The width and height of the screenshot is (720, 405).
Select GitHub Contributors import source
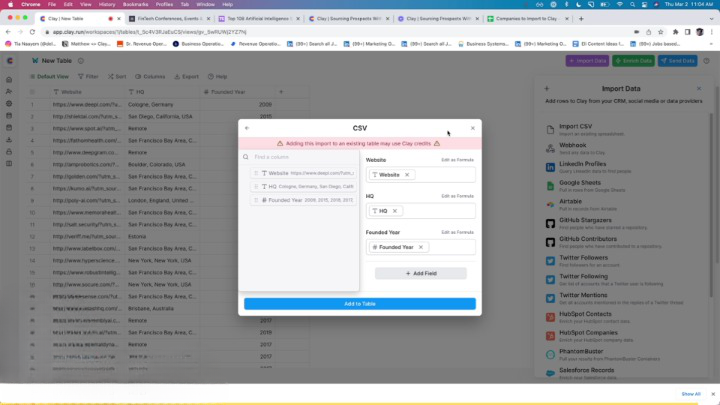(624, 242)
